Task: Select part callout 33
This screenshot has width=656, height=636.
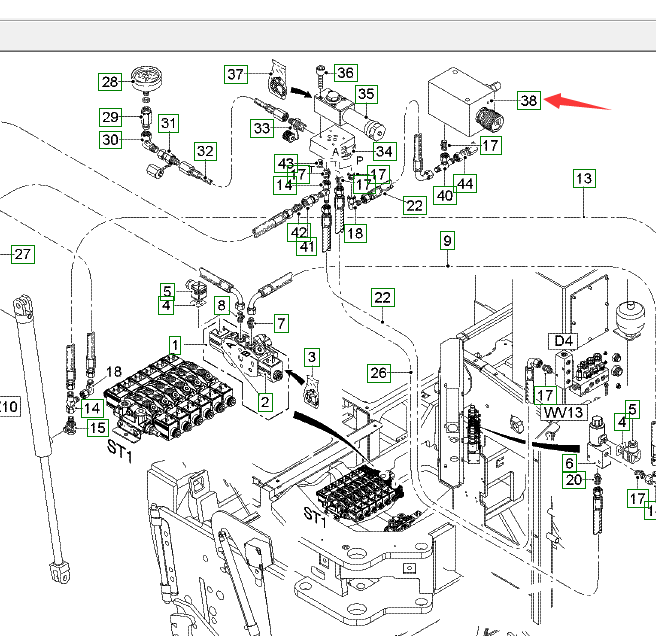Action: 261,128
